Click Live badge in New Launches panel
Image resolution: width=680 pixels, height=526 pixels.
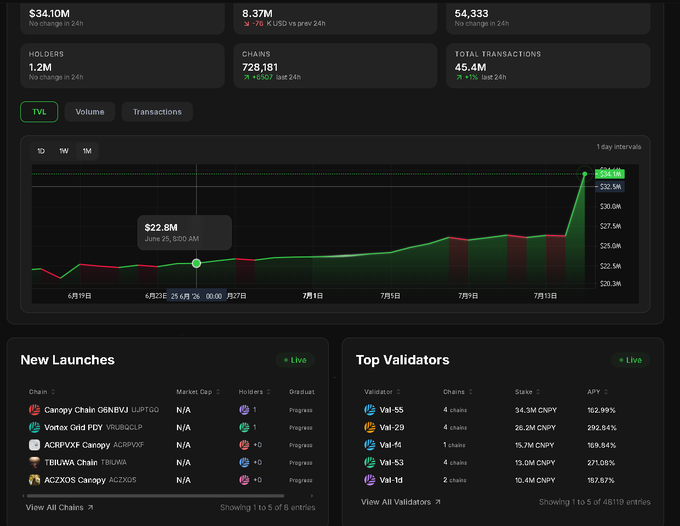[295, 360]
